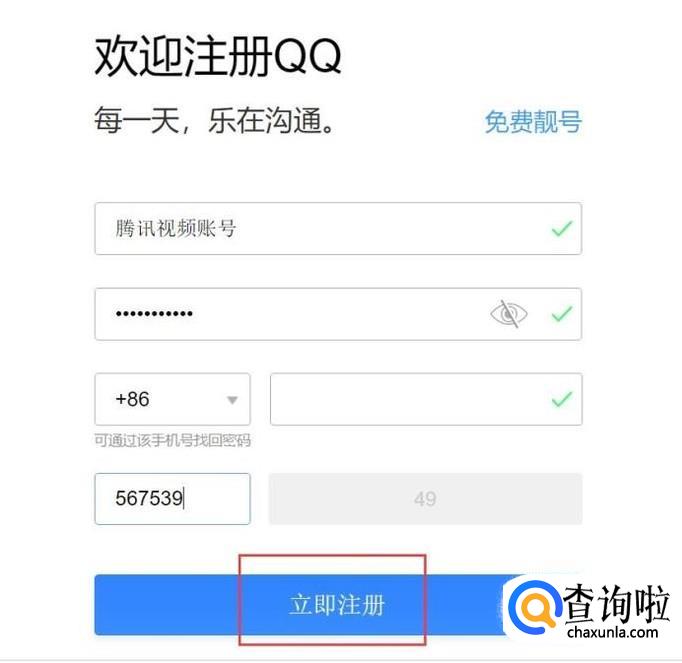Click the chaxunla.com watermark text

coord(612,631)
